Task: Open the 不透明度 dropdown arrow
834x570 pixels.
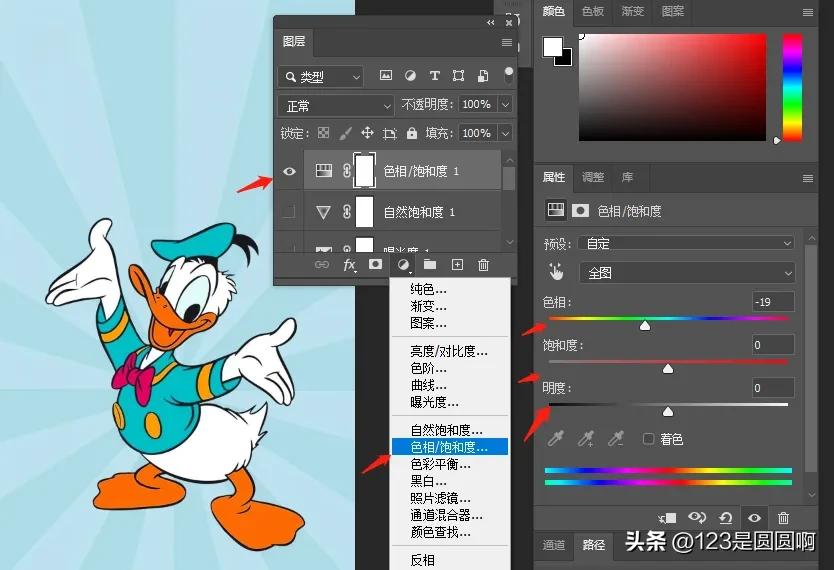Action: click(505, 104)
